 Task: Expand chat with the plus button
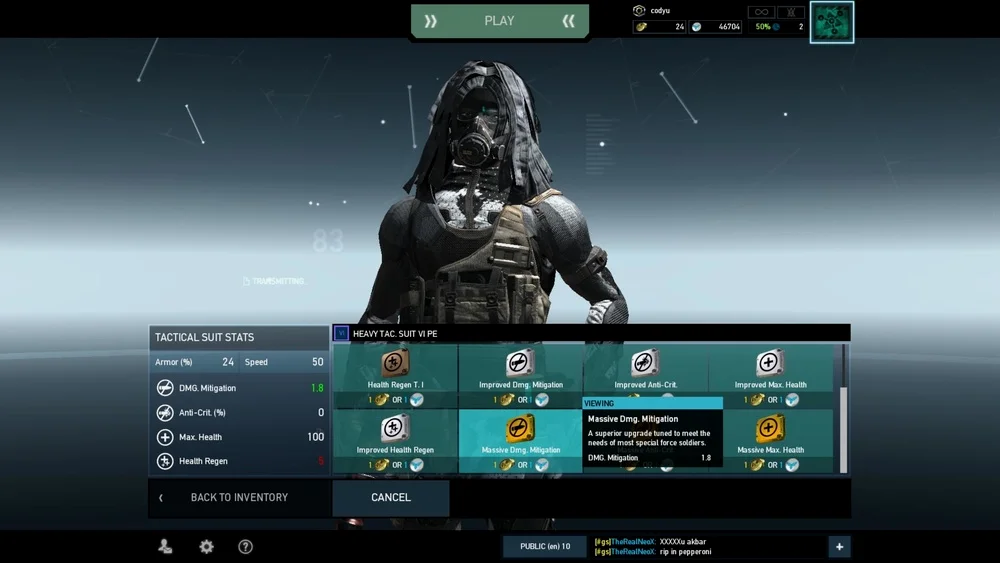839,546
